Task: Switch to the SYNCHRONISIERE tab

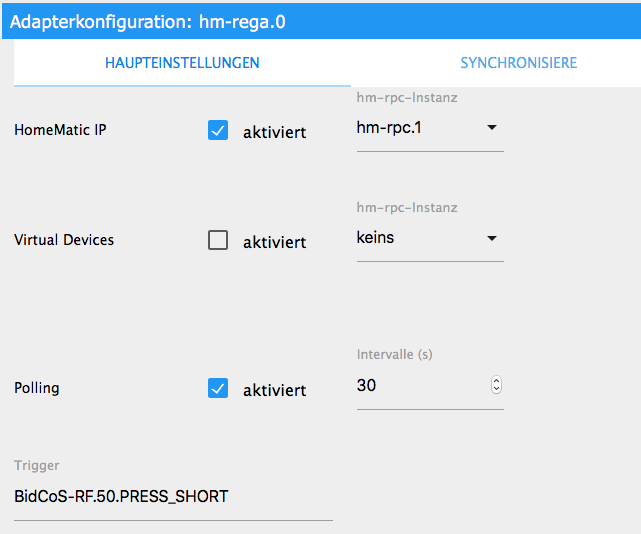Action: [x=518, y=63]
